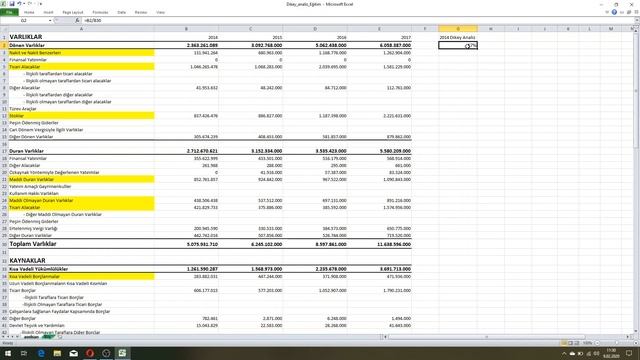Image resolution: width=640 pixels, height=360 pixels.
Task: Click the Undo arrow icon
Action: click(19, 4)
